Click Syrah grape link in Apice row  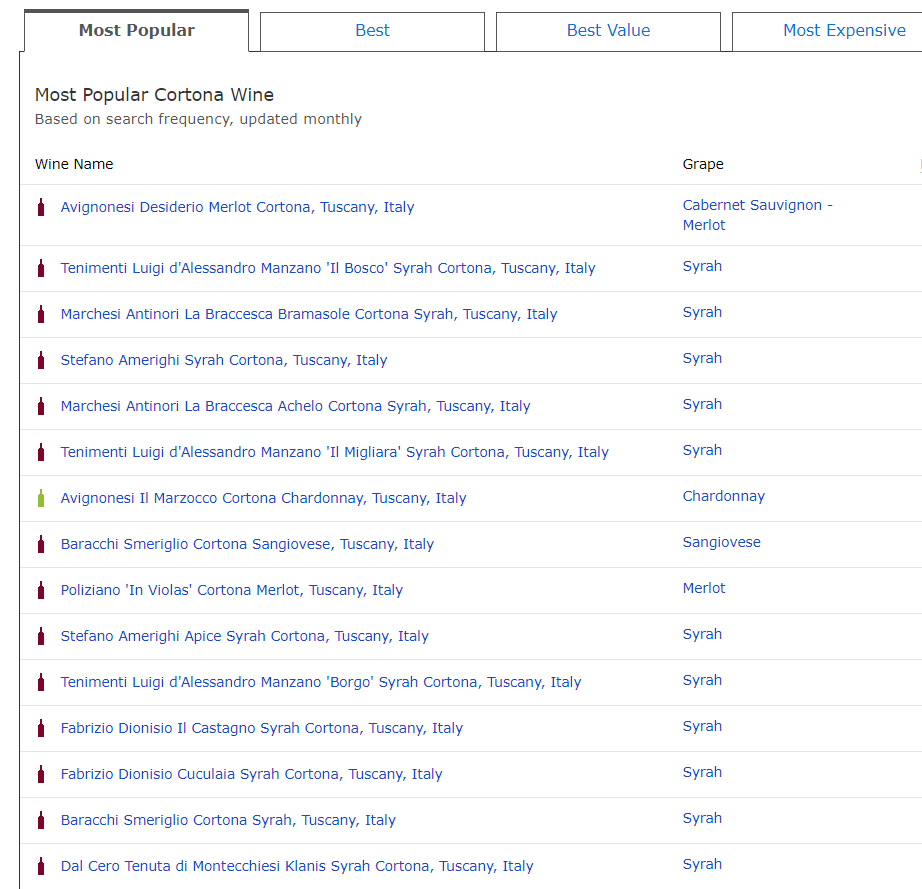click(702, 634)
